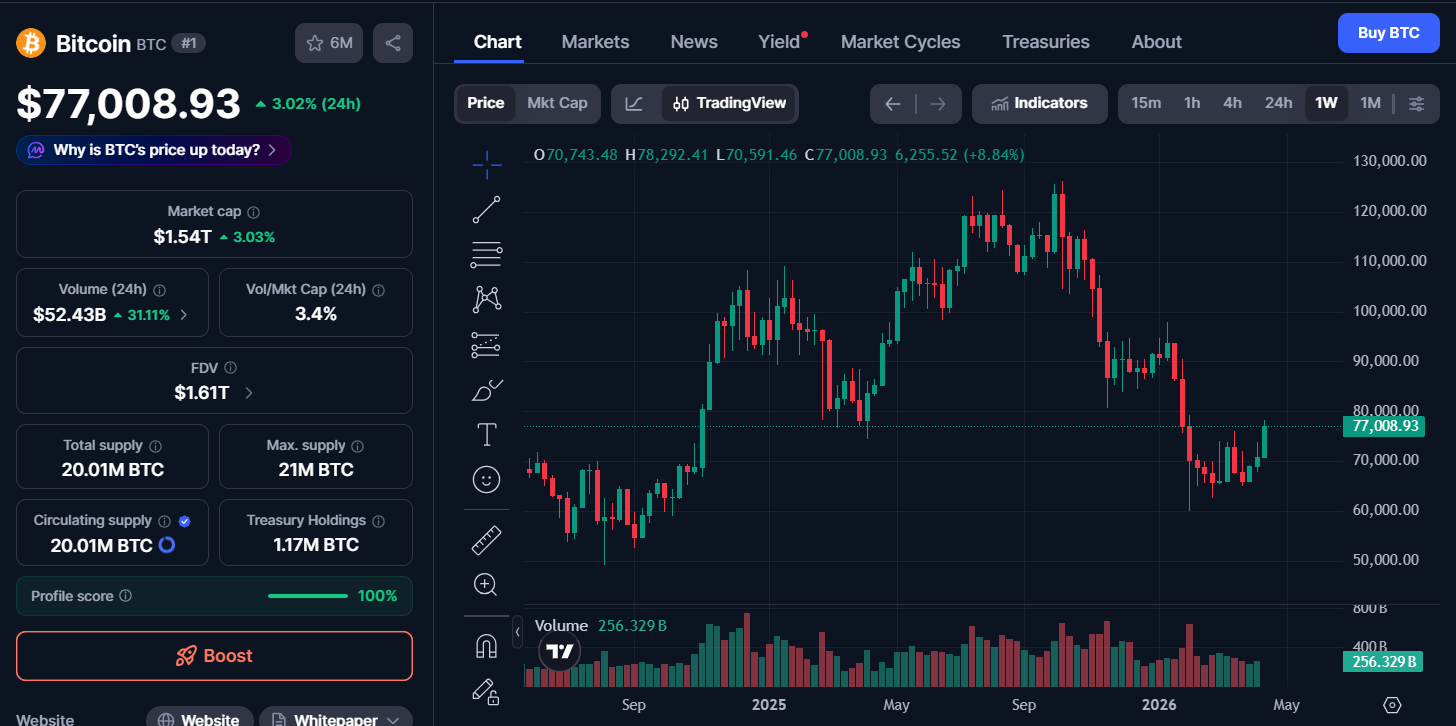Set interval to 4h
Image resolution: width=1456 pixels, height=726 pixels.
click(x=1232, y=103)
